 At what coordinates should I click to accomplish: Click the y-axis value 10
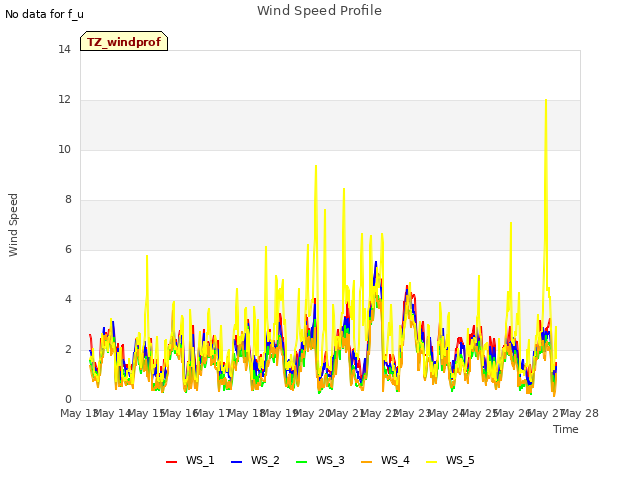(x=64, y=150)
